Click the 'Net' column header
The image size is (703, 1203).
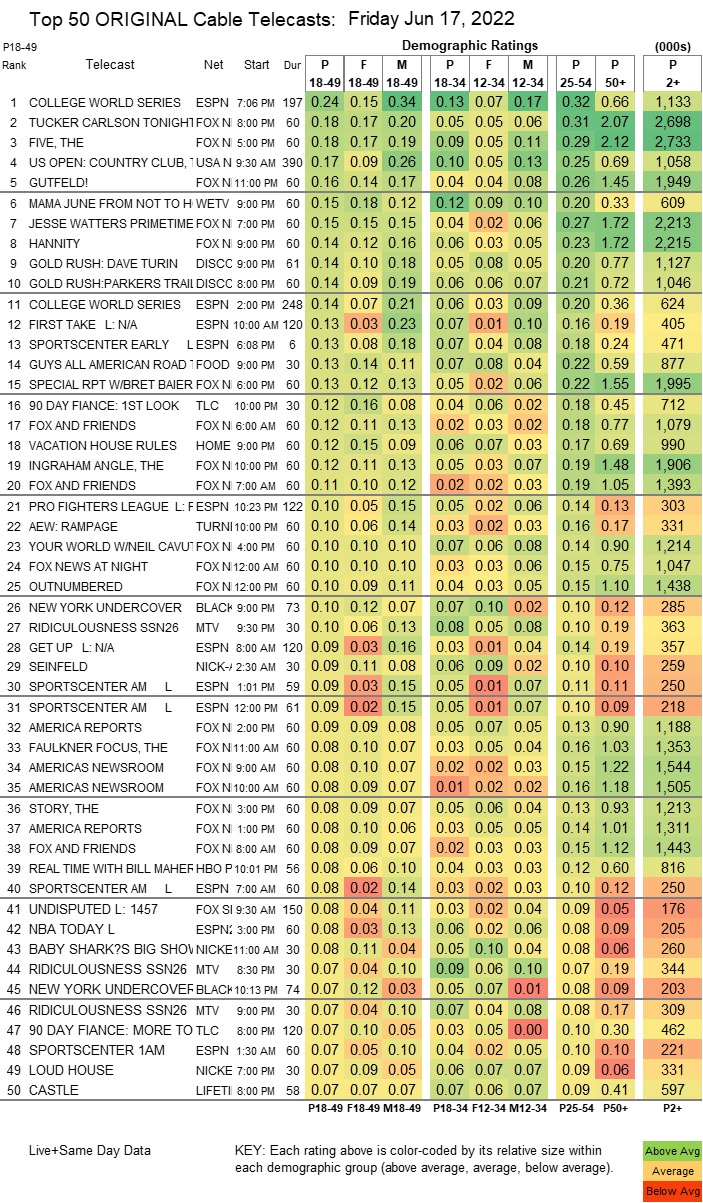213,64
